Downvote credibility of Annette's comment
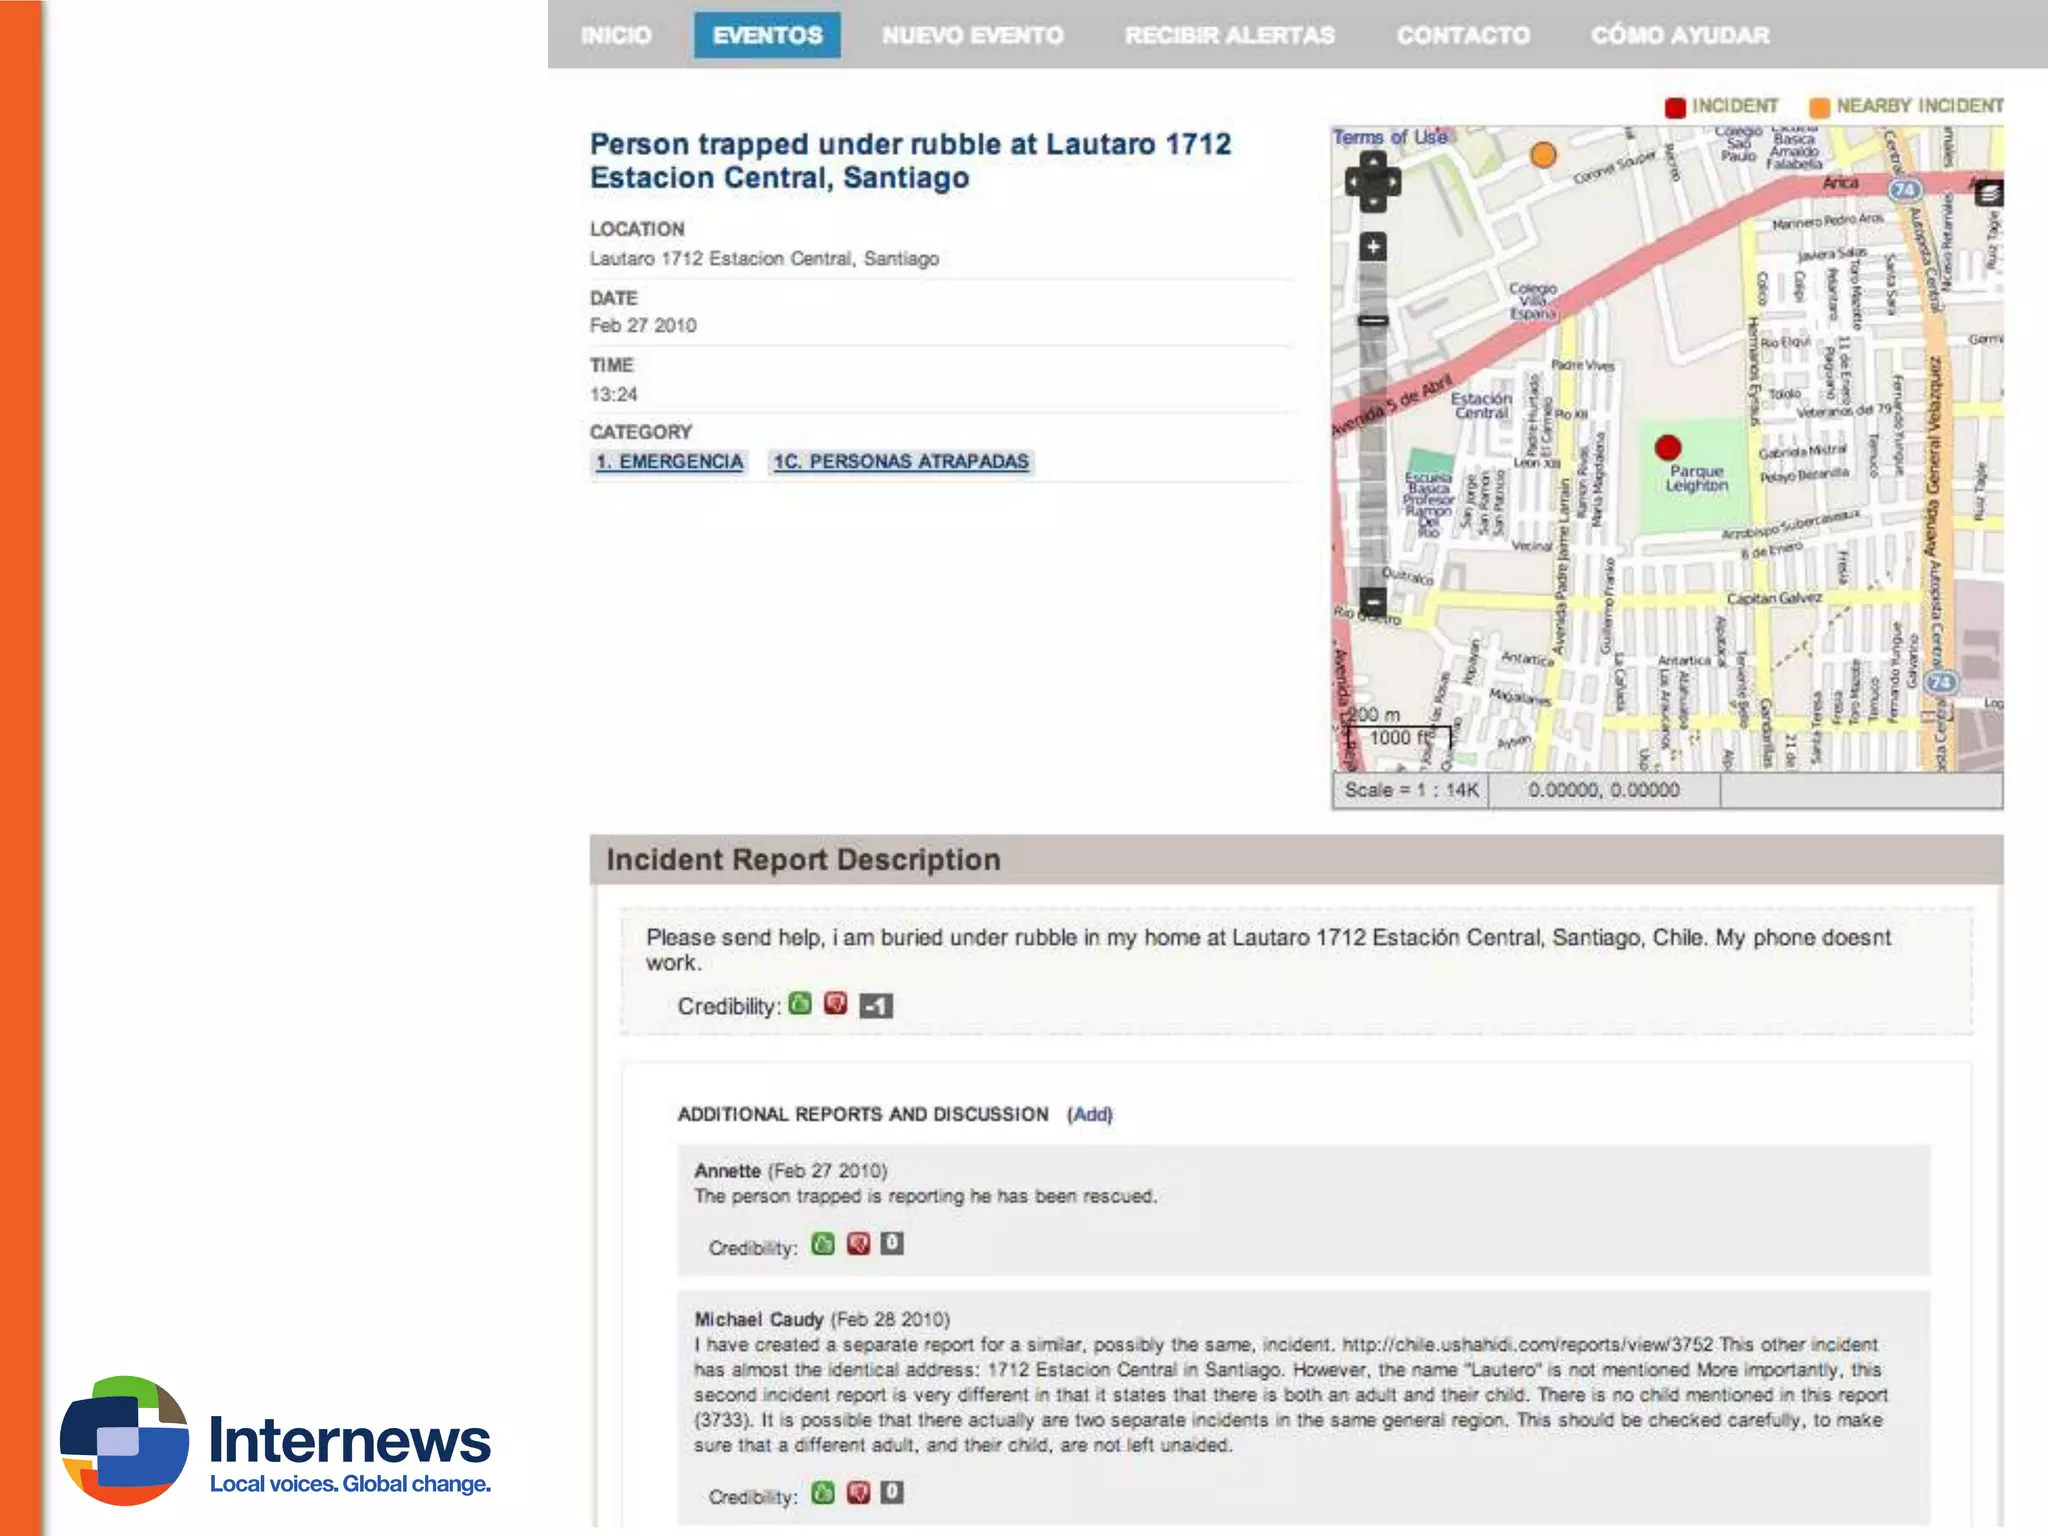 (858, 1244)
